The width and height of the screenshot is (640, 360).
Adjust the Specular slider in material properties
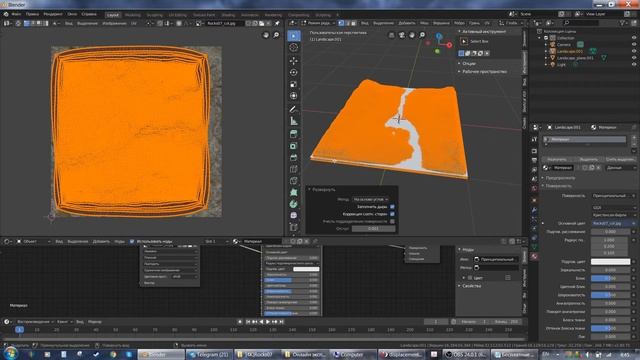(610, 278)
